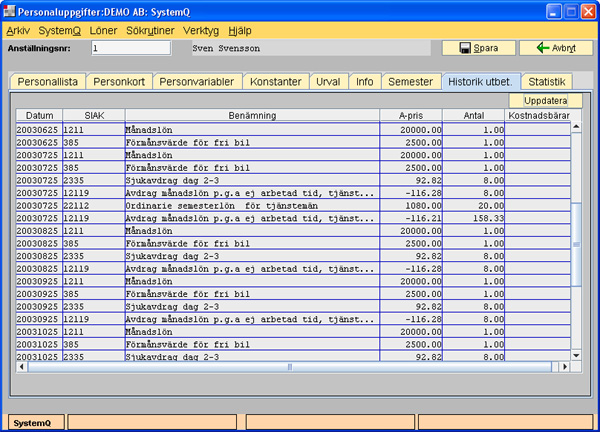Select the Ordinarie semesterlön row
This screenshot has height=432, width=600.
(250, 204)
